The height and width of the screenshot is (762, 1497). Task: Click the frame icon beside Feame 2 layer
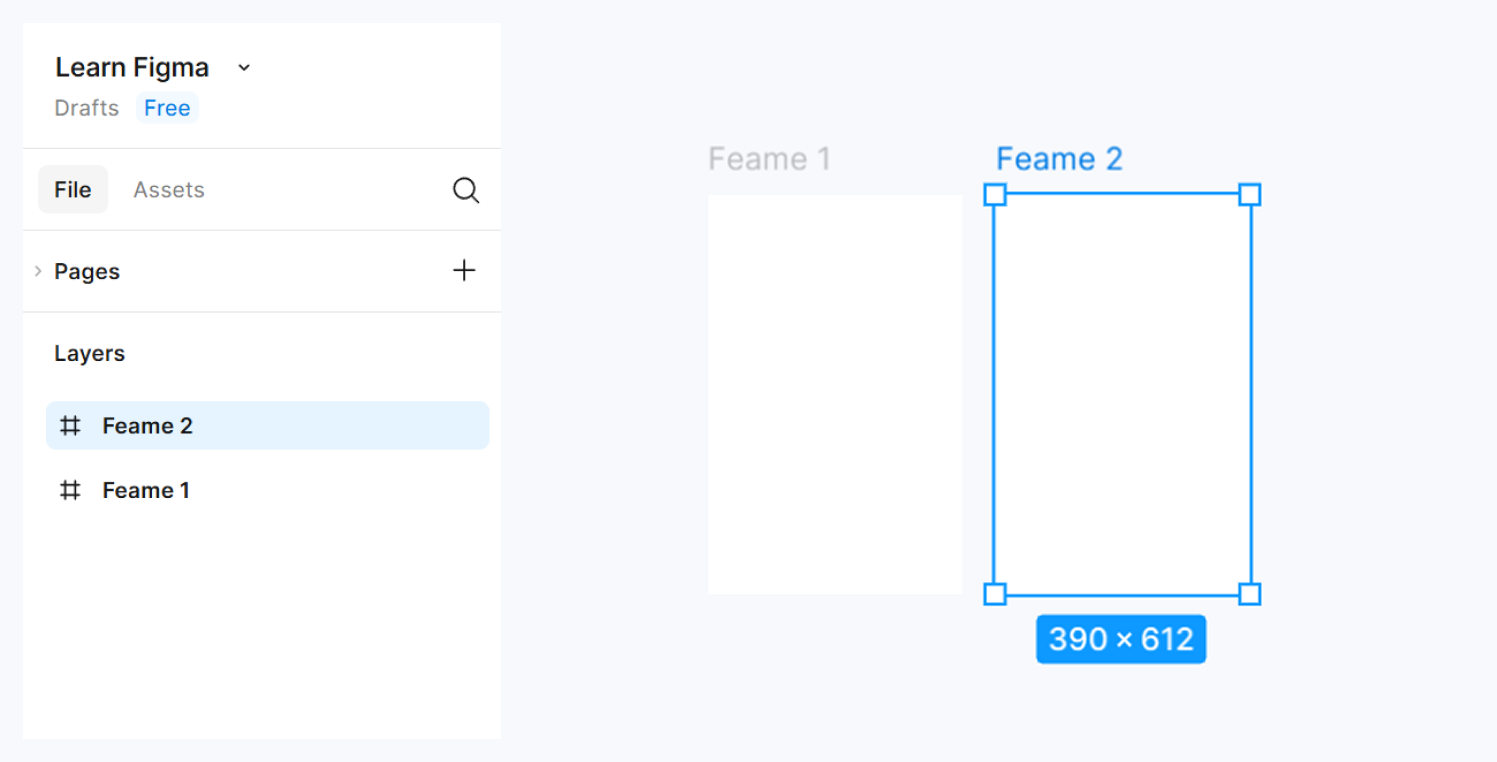click(70, 425)
